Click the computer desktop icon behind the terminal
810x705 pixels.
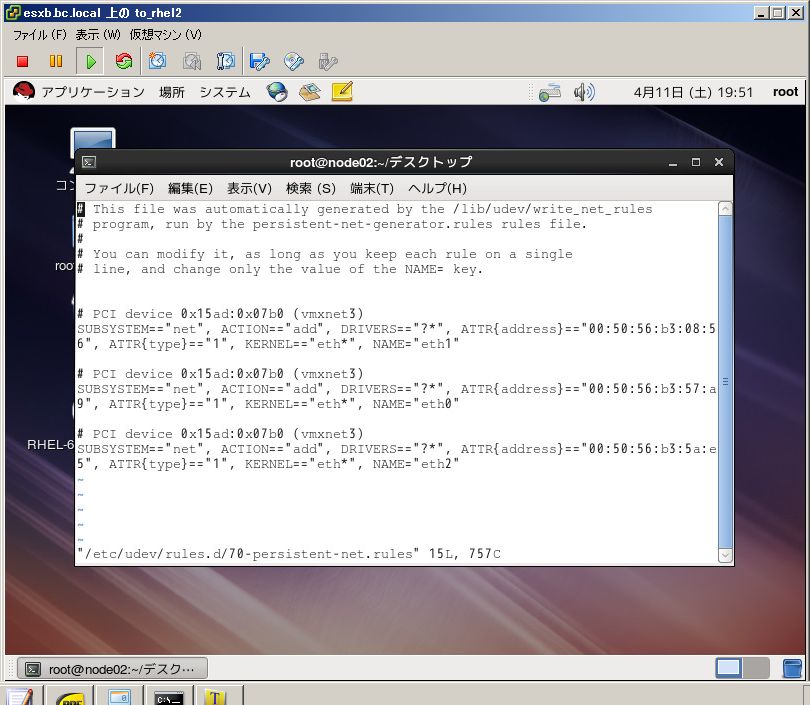pyautogui.click(x=93, y=139)
